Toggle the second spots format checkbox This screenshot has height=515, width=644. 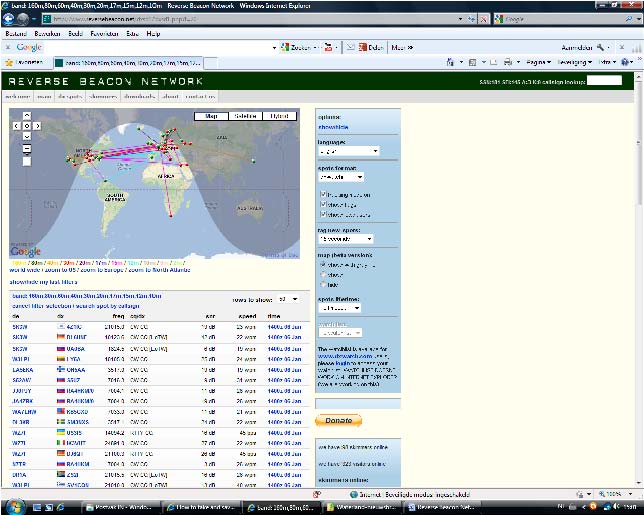322,205
